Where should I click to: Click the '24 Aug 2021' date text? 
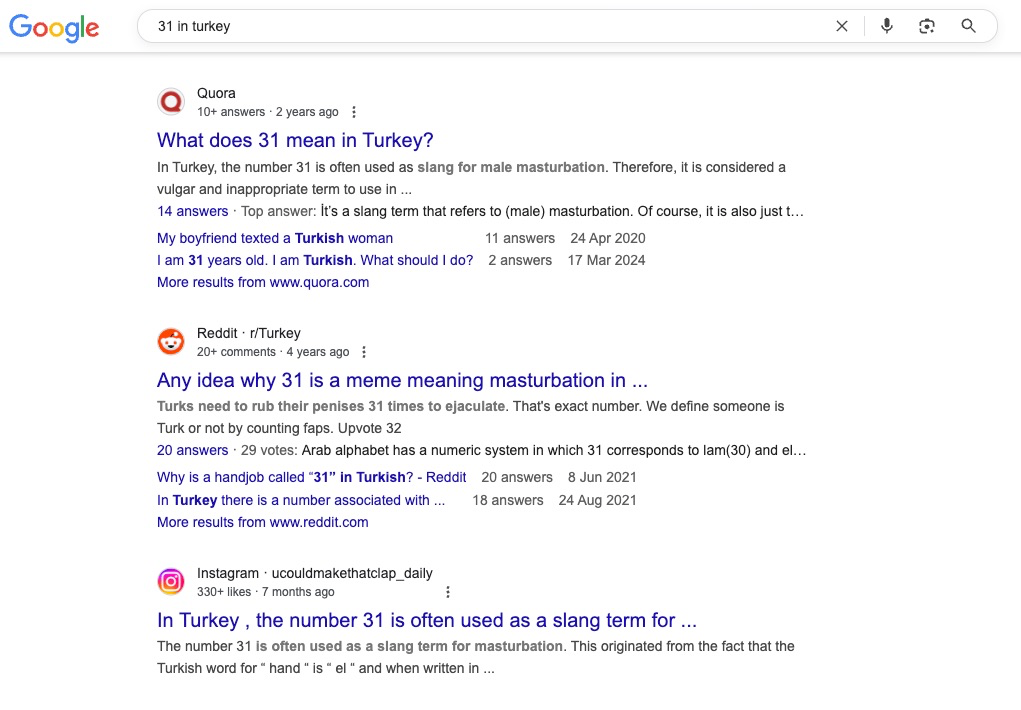pos(597,500)
